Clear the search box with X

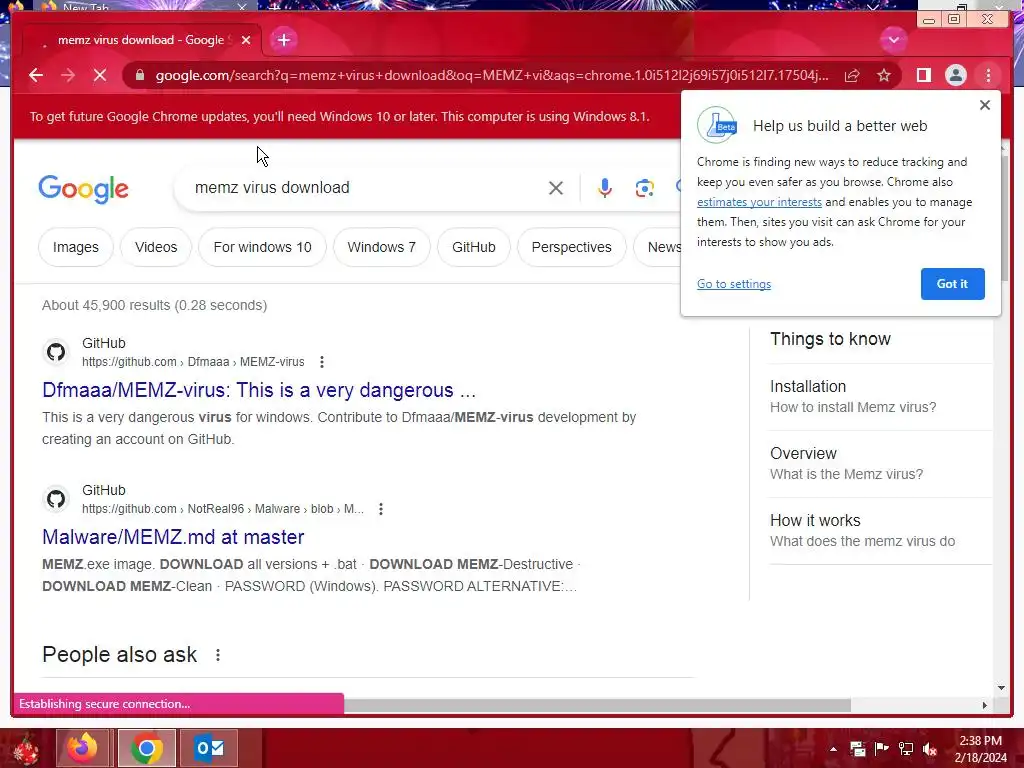coord(556,188)
